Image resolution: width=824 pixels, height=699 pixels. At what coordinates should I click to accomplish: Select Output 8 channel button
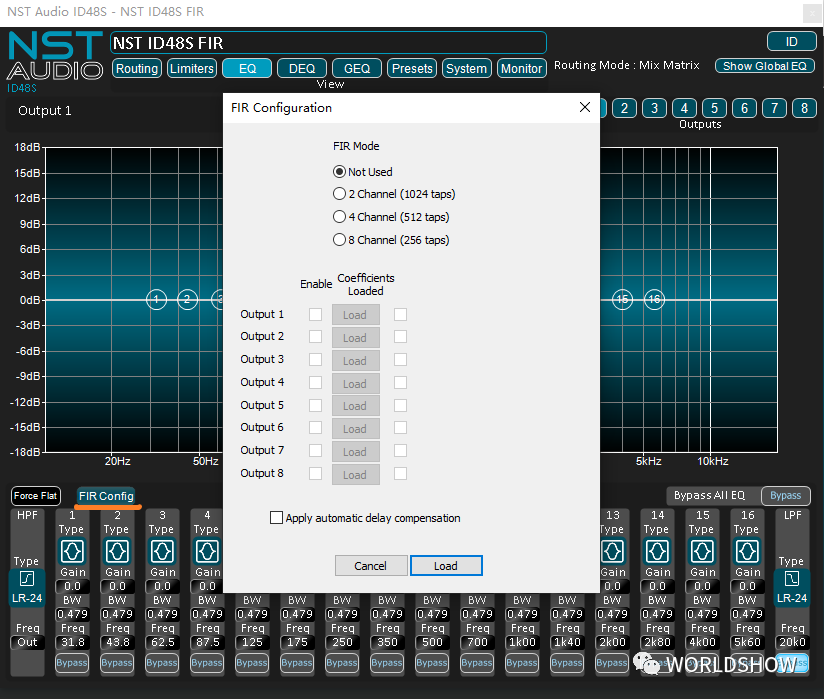804,108
